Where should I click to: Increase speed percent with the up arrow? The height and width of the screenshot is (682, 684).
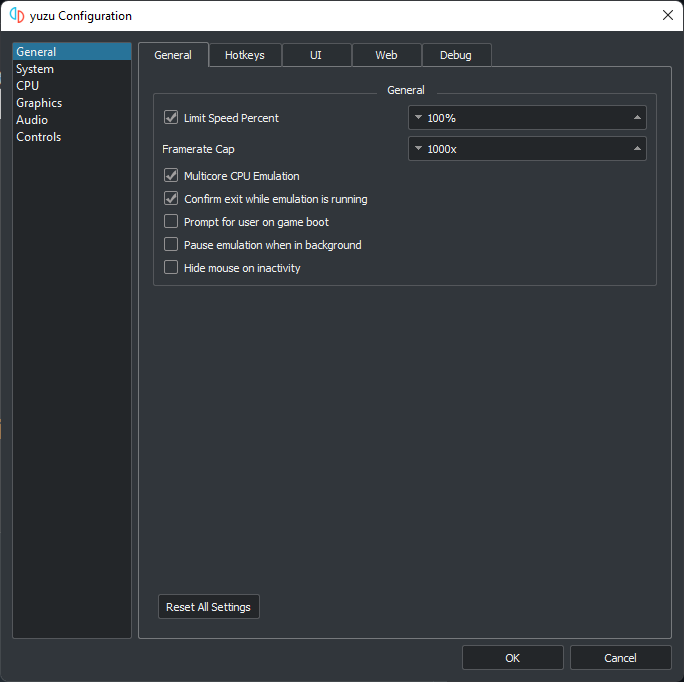point(637,117)
